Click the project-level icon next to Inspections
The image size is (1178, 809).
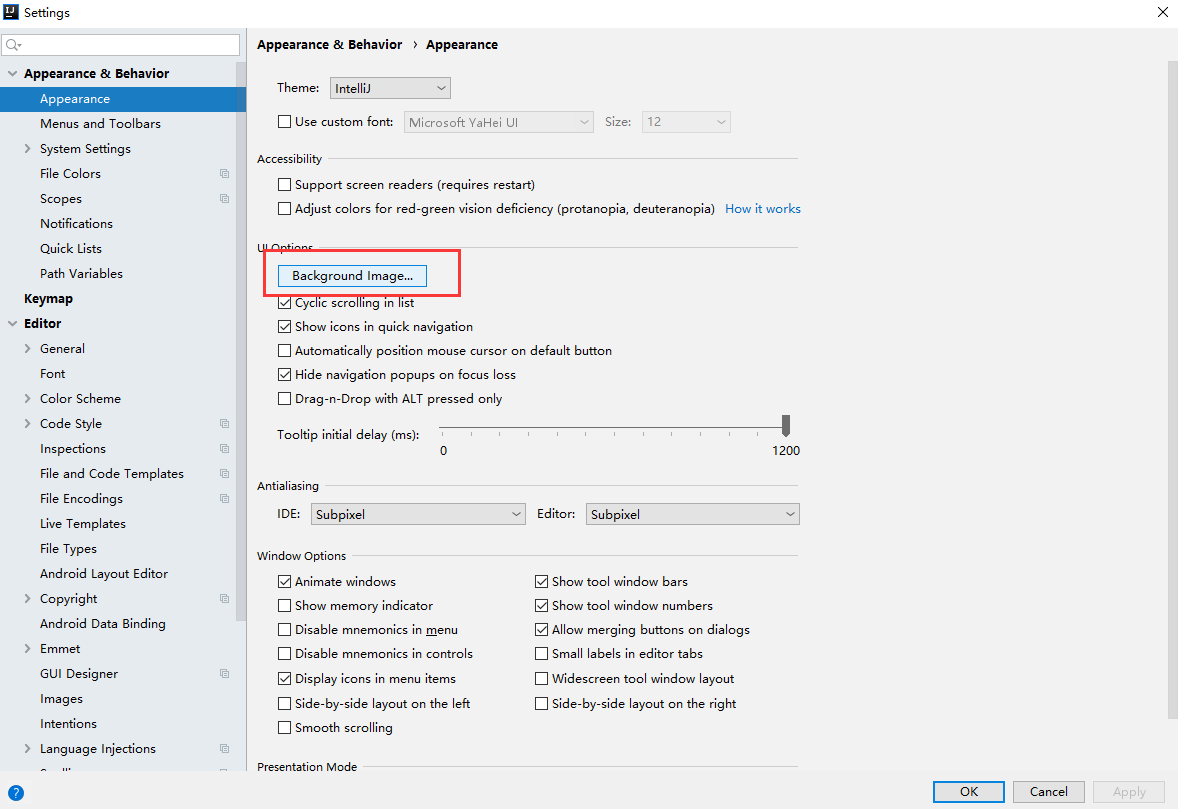(x=224, y=448)
